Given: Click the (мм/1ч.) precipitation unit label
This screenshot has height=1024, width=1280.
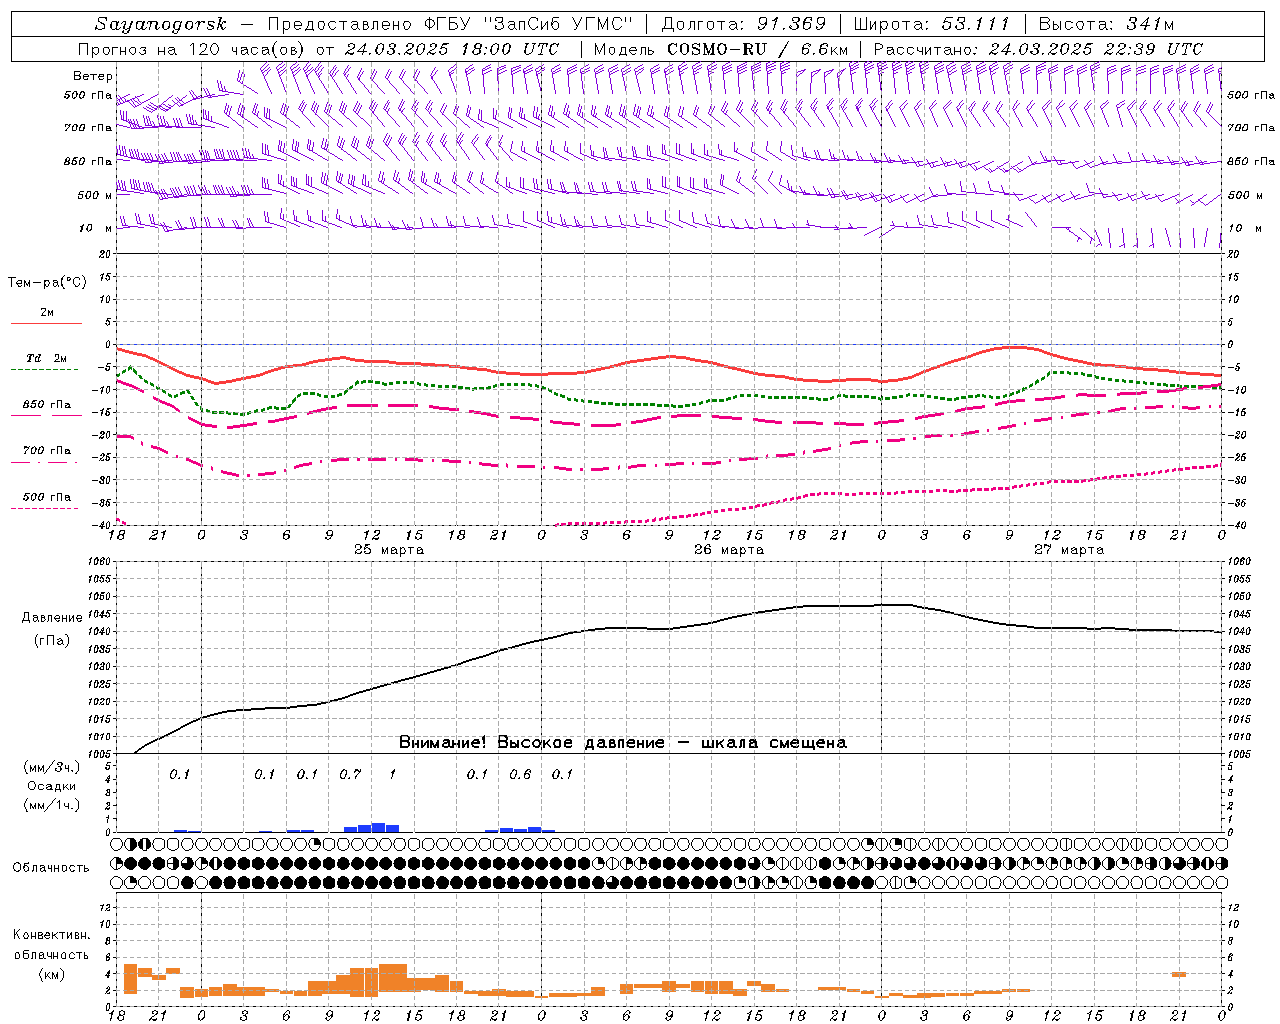Looking at the screenshot, I should (52, 805).
